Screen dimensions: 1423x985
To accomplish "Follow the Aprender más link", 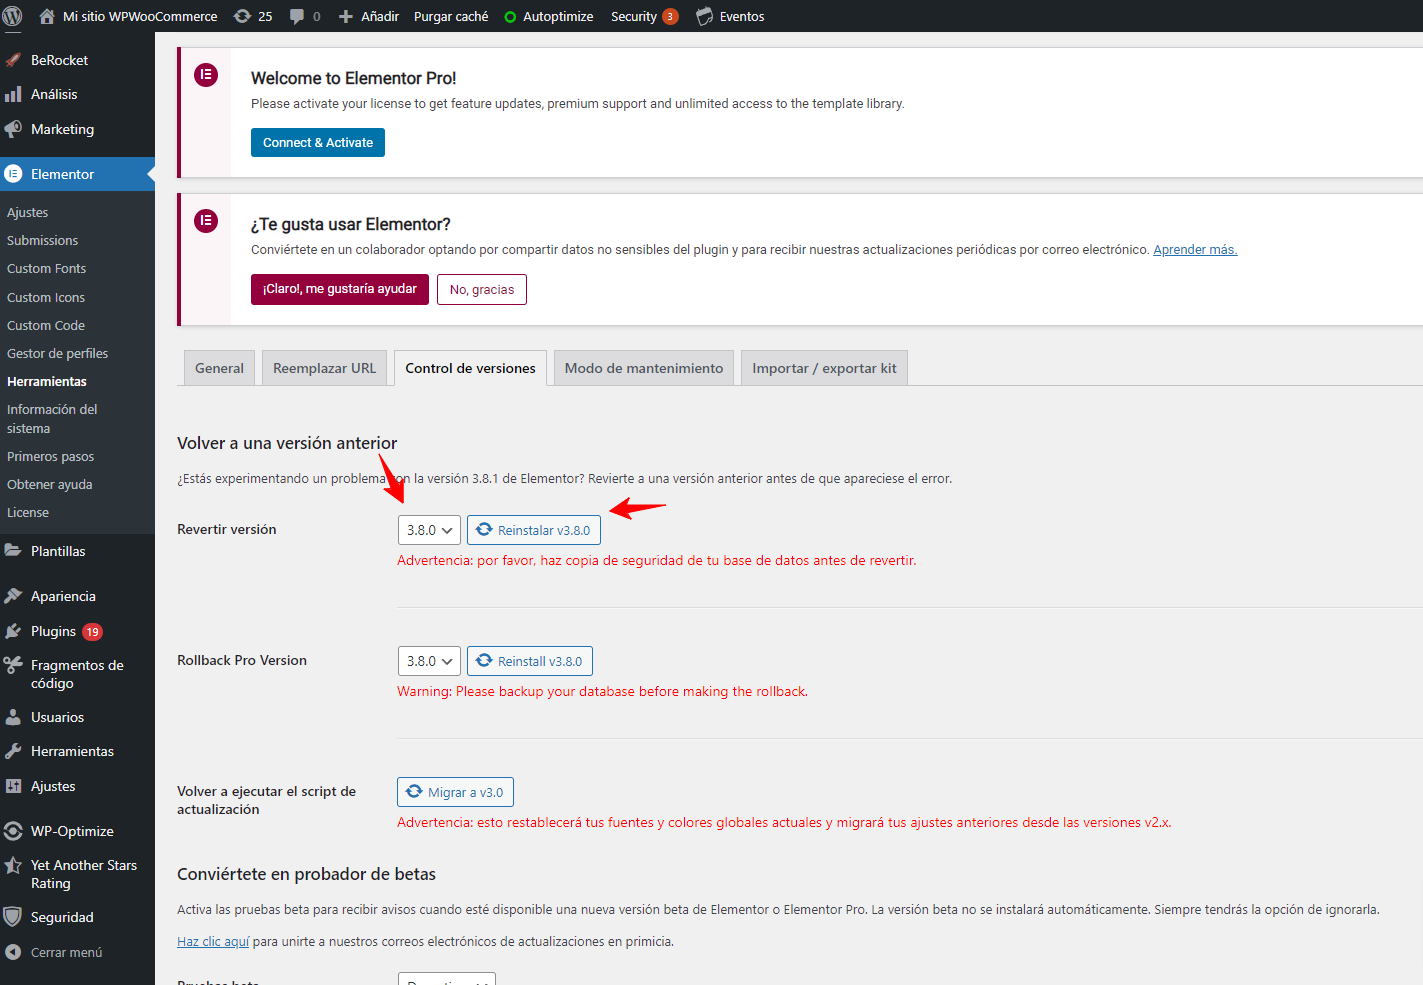I will coord(1195,250).
